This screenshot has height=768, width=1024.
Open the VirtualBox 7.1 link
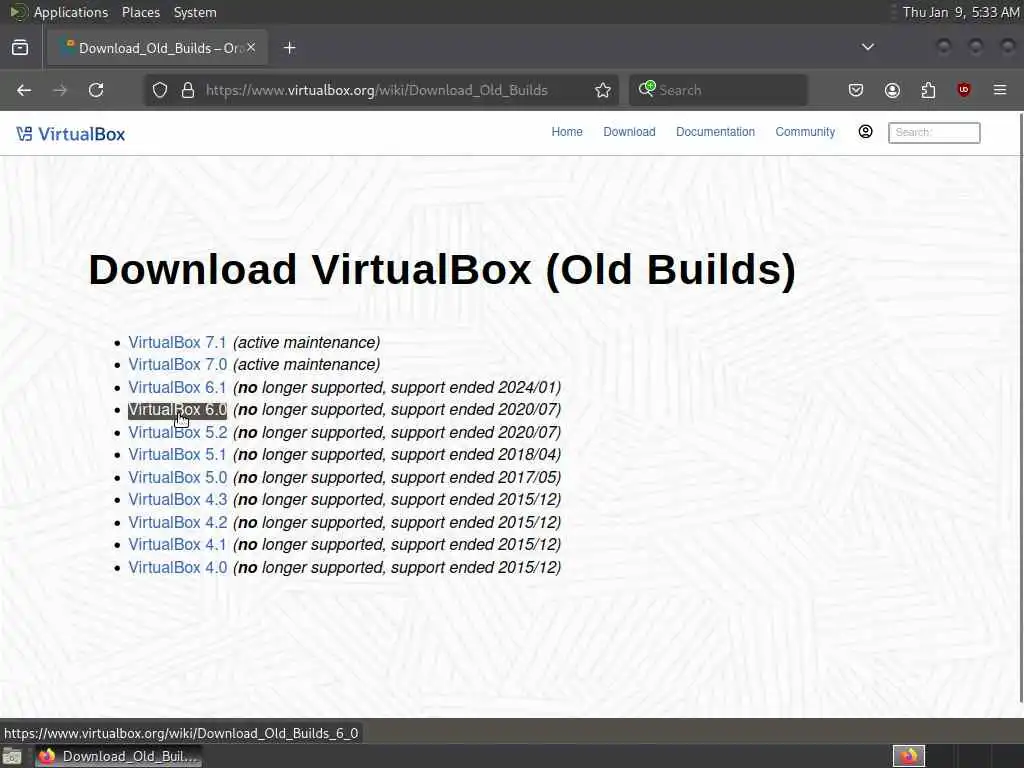(177, 342)
